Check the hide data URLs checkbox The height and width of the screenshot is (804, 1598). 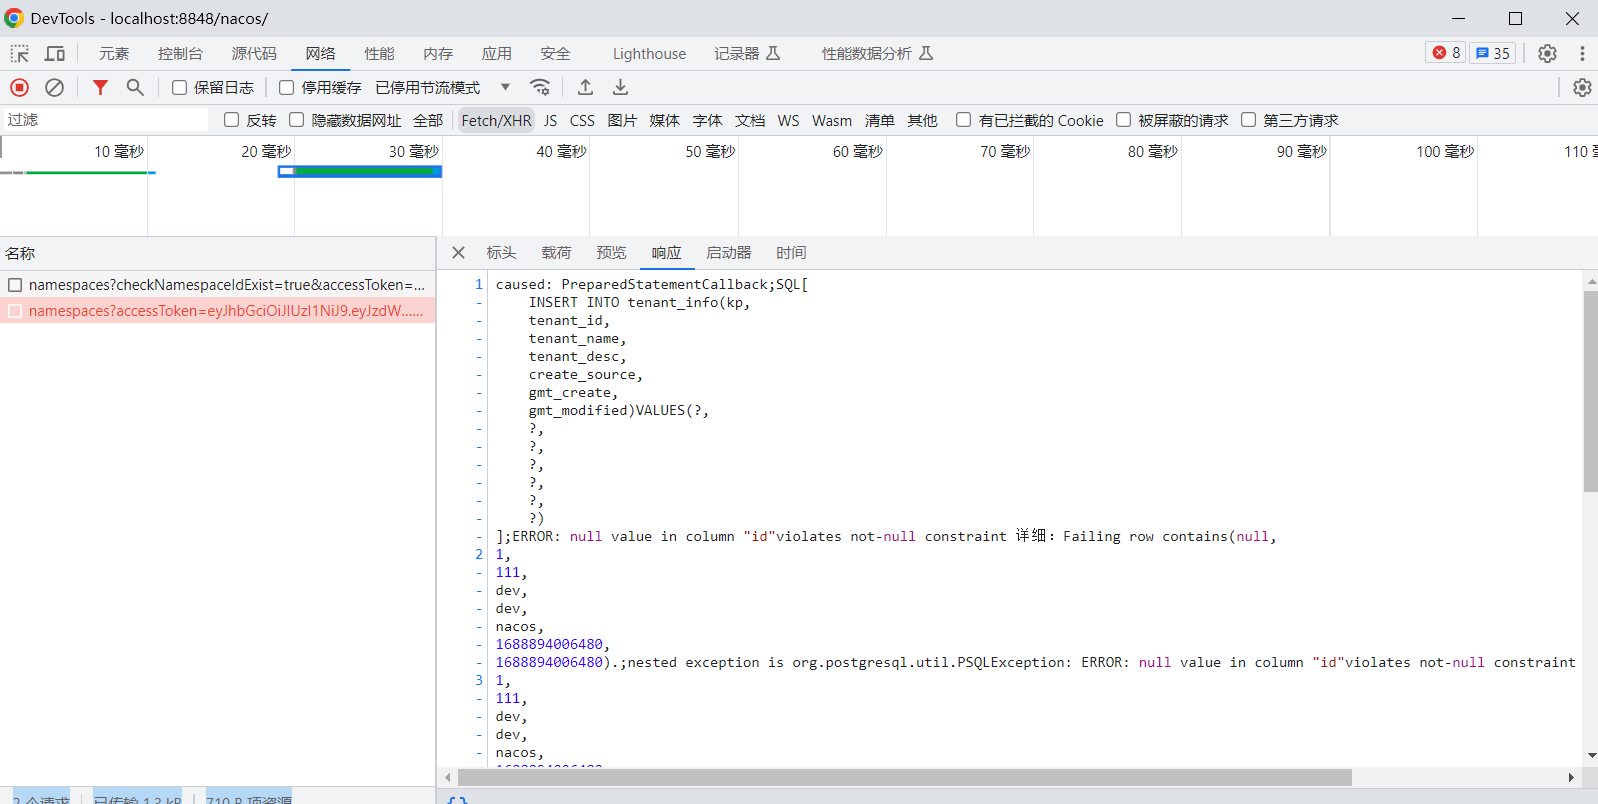[296, 120]
